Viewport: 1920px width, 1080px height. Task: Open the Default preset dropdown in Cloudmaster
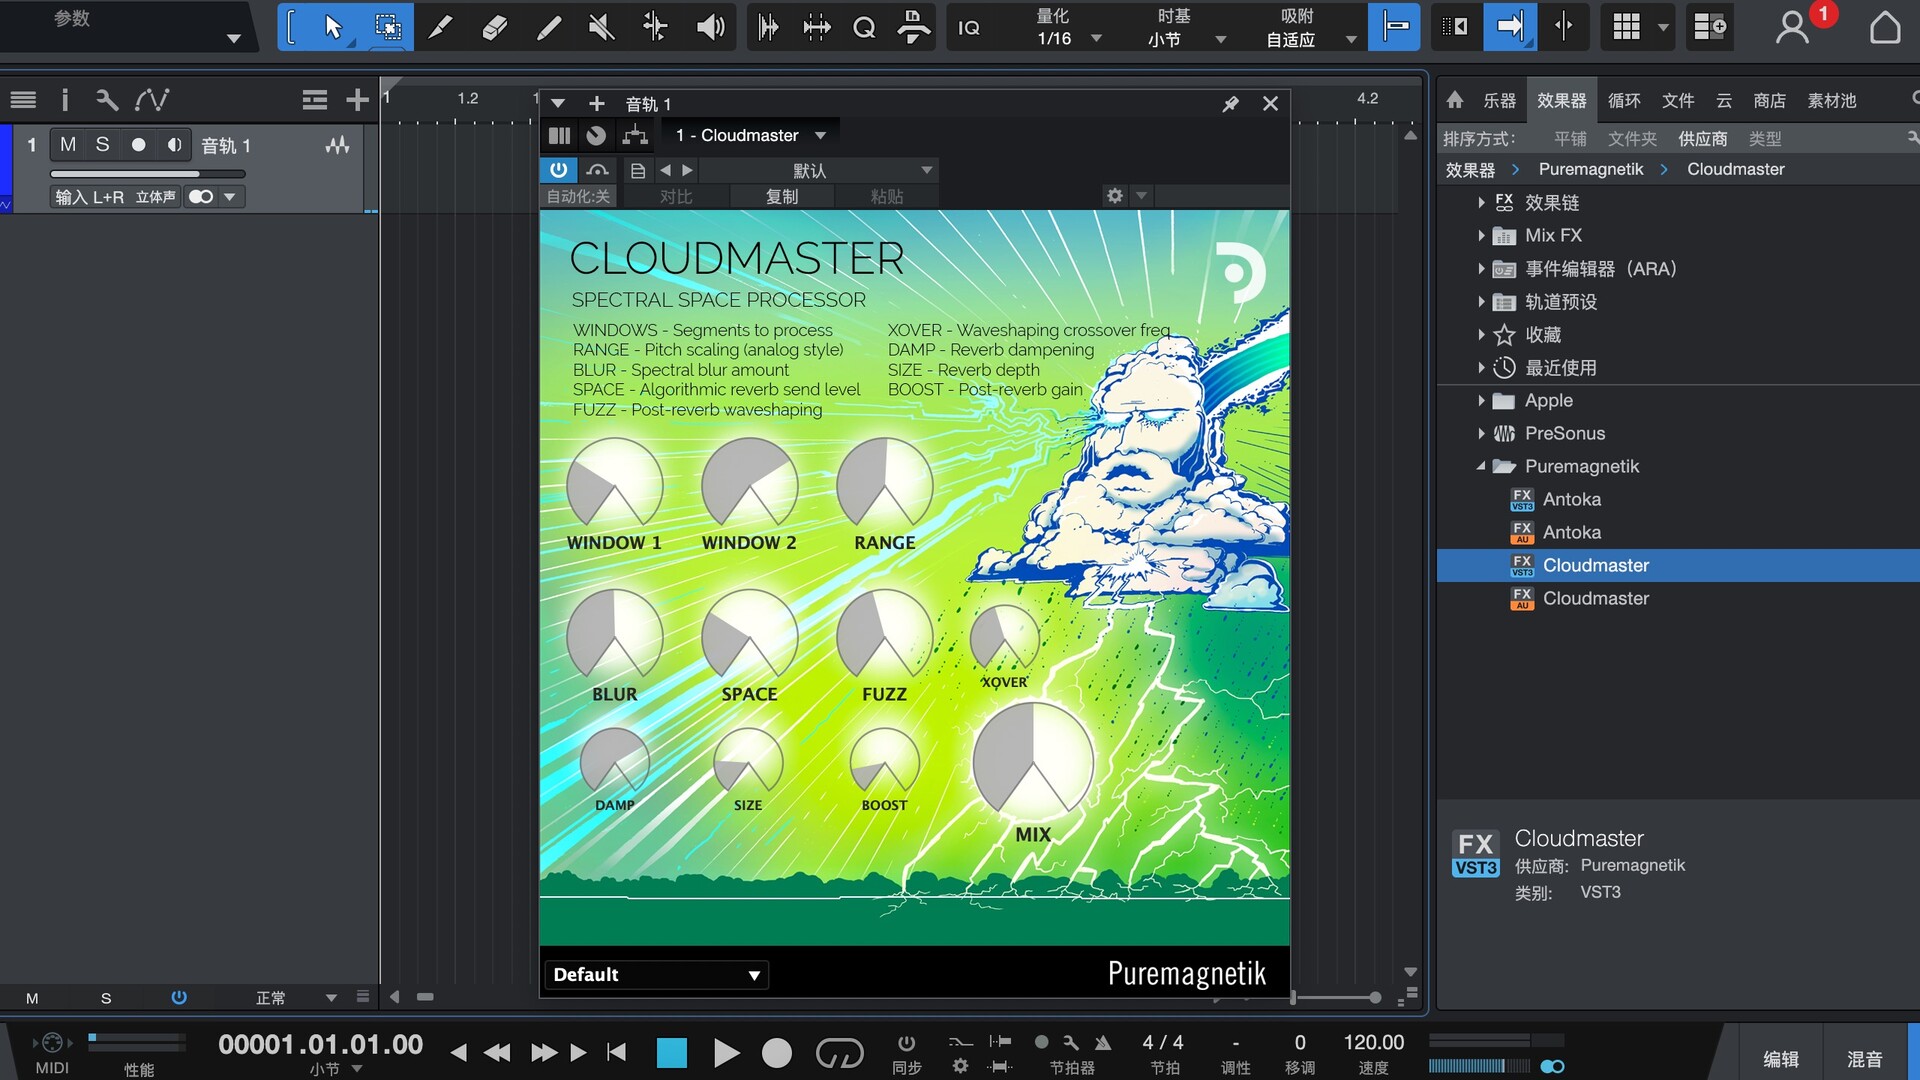[656, 975]
